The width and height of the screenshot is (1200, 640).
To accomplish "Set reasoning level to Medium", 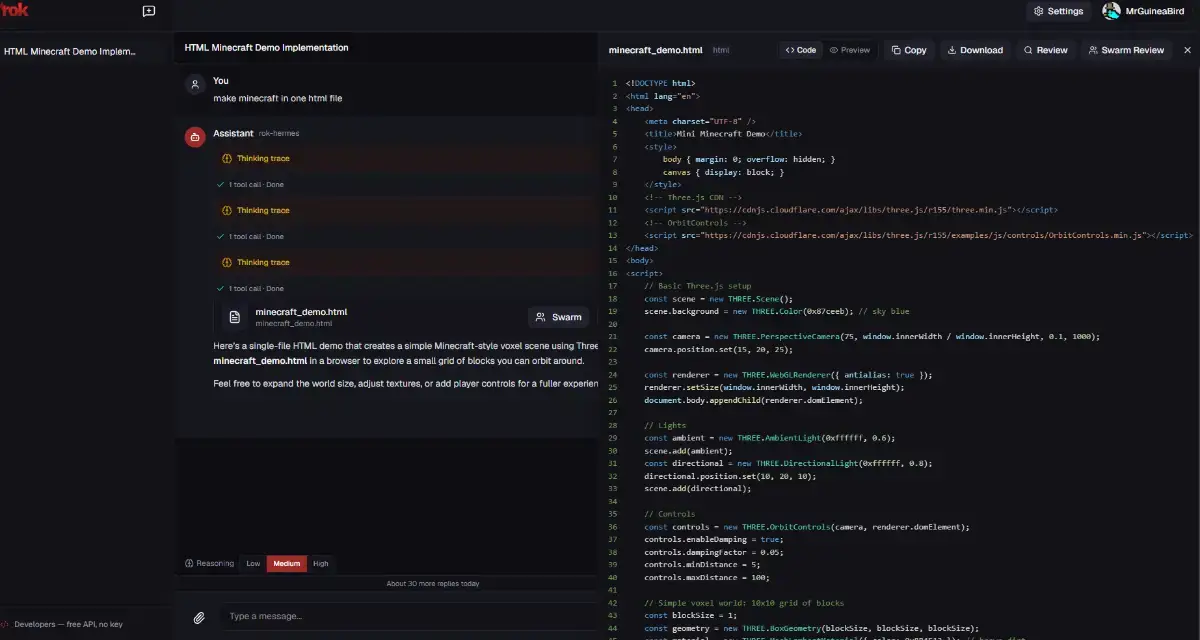I will coord(286,563).
